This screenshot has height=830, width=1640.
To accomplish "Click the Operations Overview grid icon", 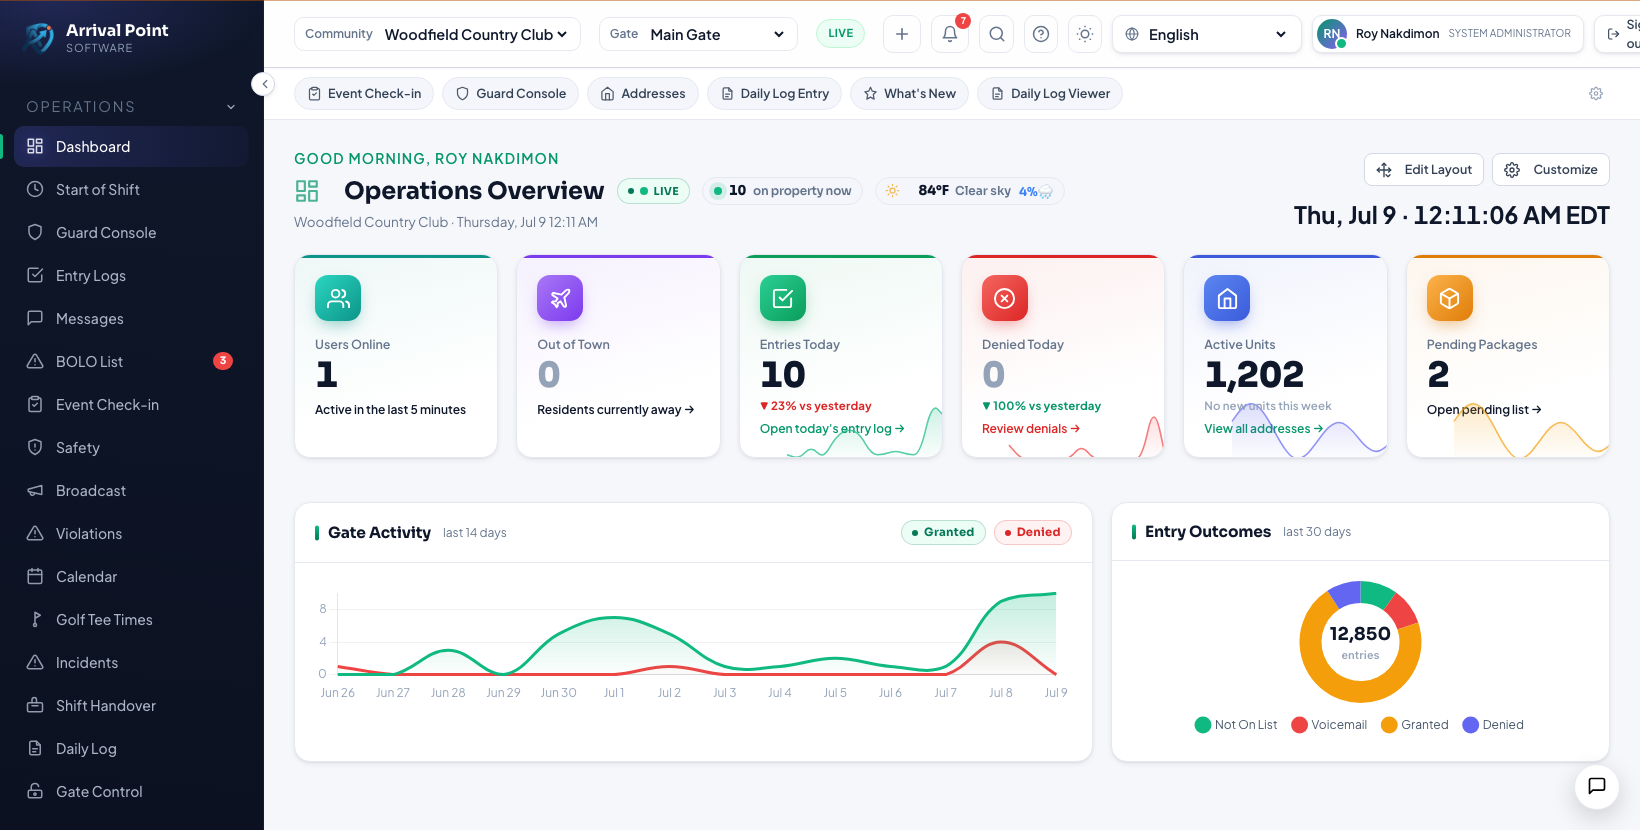I will tap(307, 191).
